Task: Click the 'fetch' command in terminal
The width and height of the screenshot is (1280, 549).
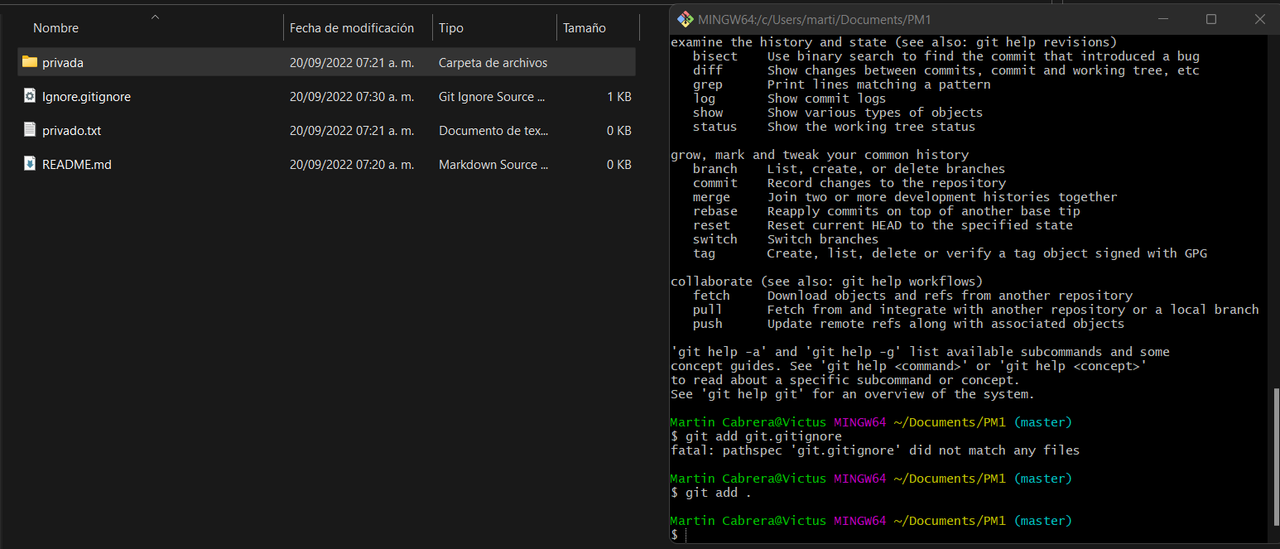Action: [711, 296]
